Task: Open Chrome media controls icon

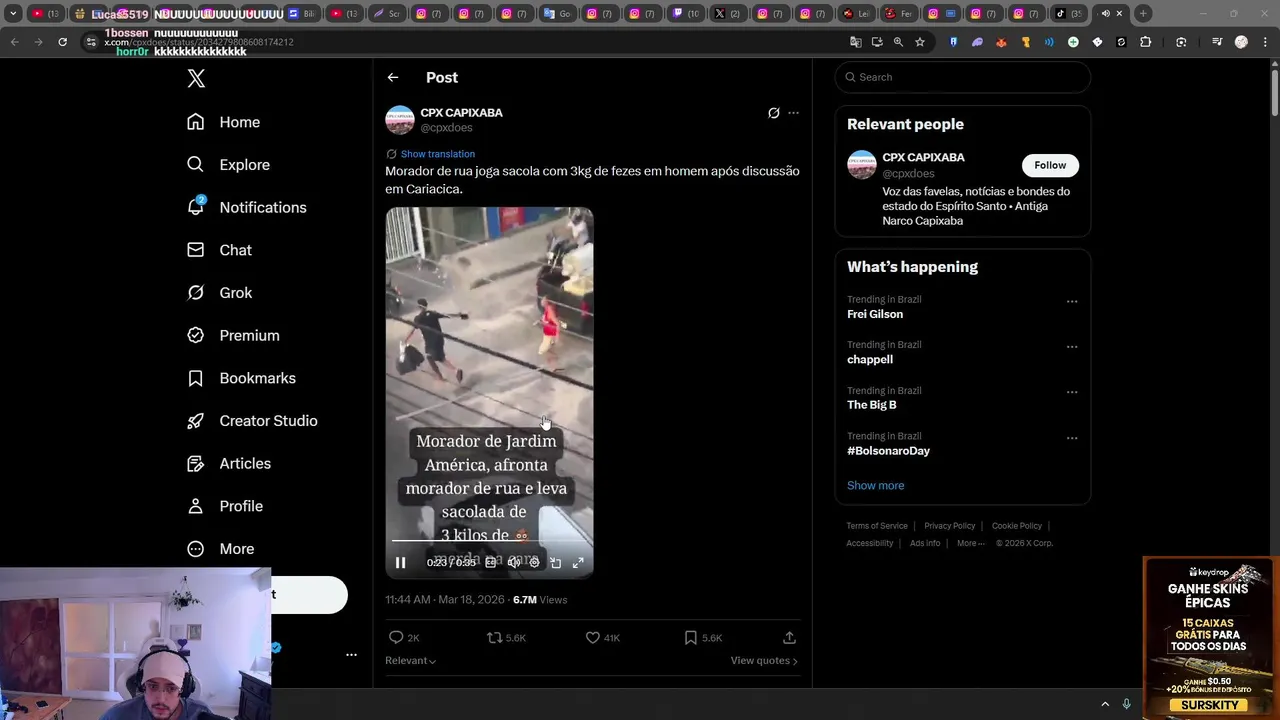Action: point(1216,42)
